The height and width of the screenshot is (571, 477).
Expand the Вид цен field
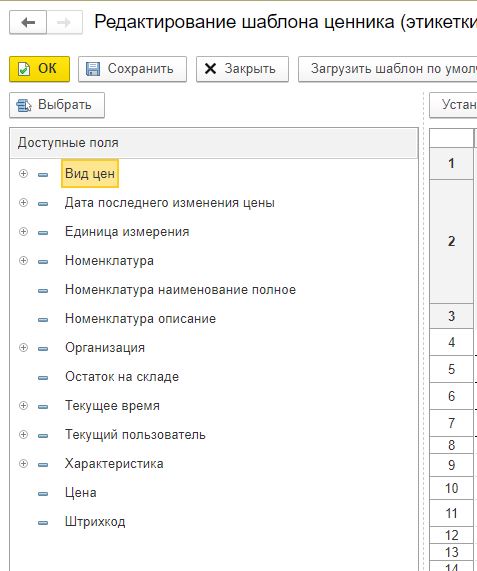(23, 173)
